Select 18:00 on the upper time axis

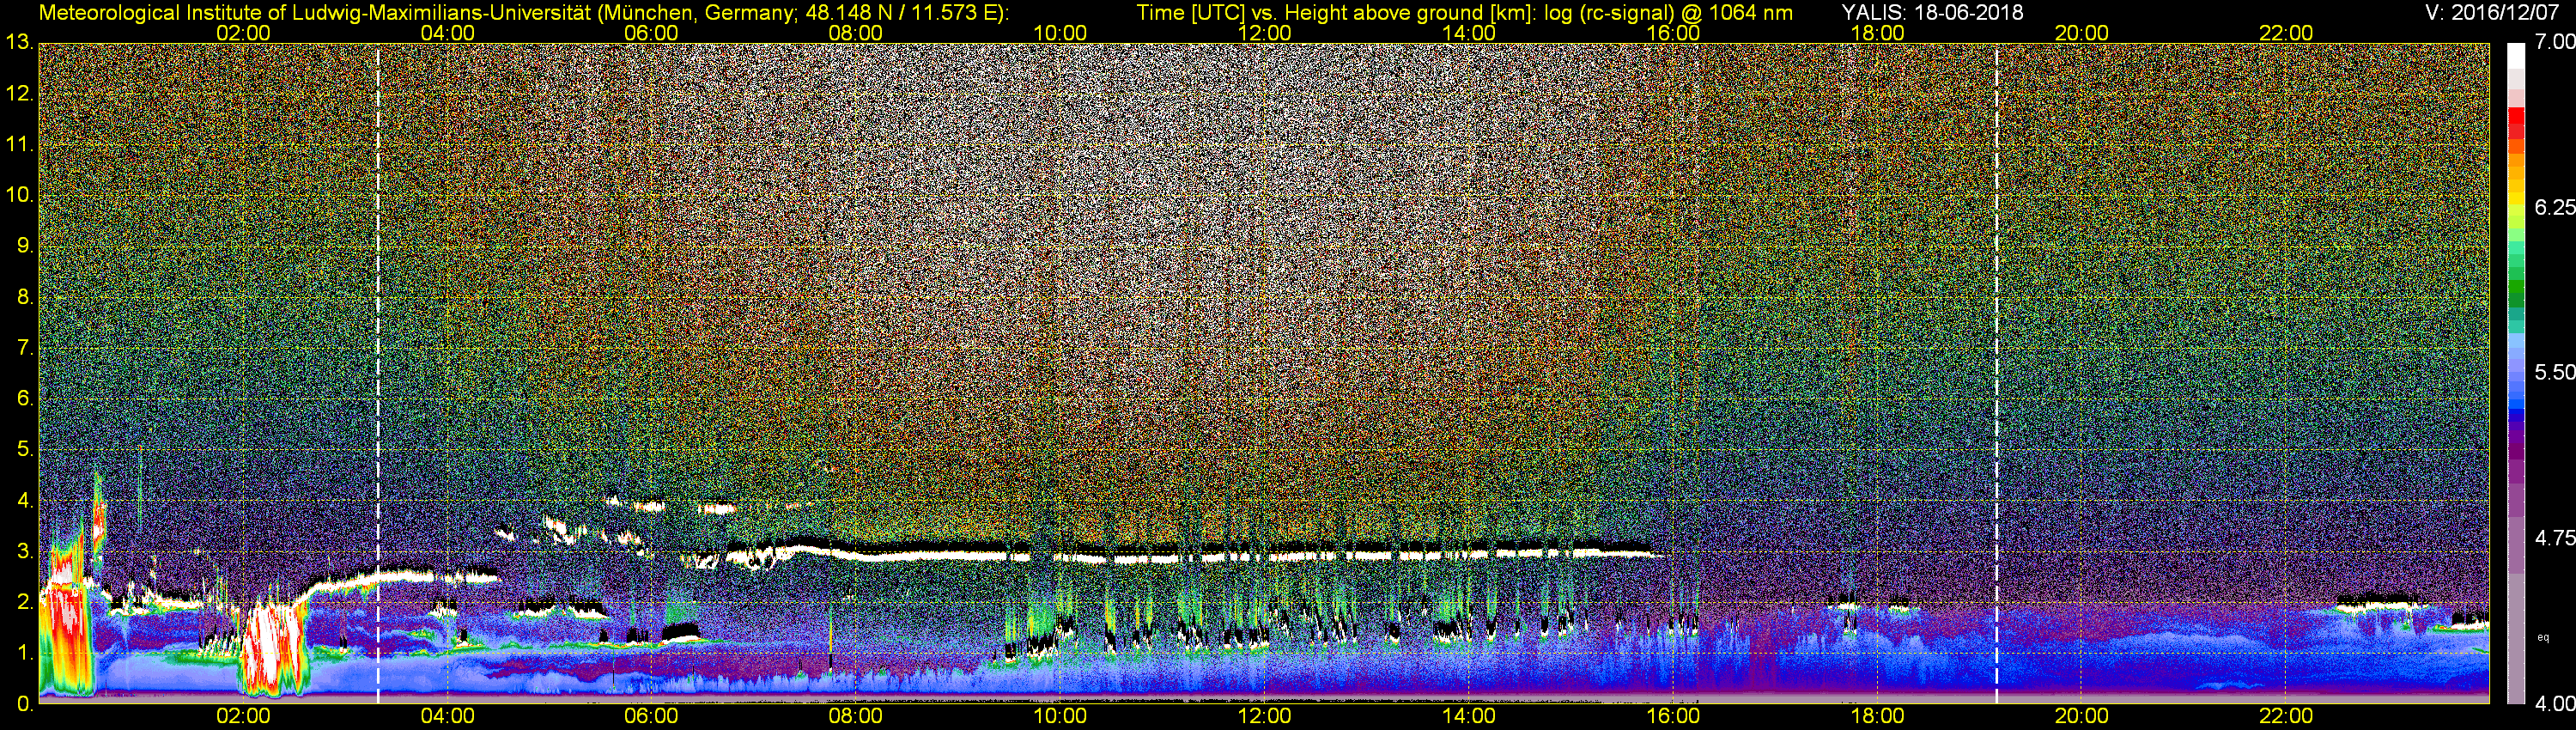pyautogui.click(x=1877, y=33)
